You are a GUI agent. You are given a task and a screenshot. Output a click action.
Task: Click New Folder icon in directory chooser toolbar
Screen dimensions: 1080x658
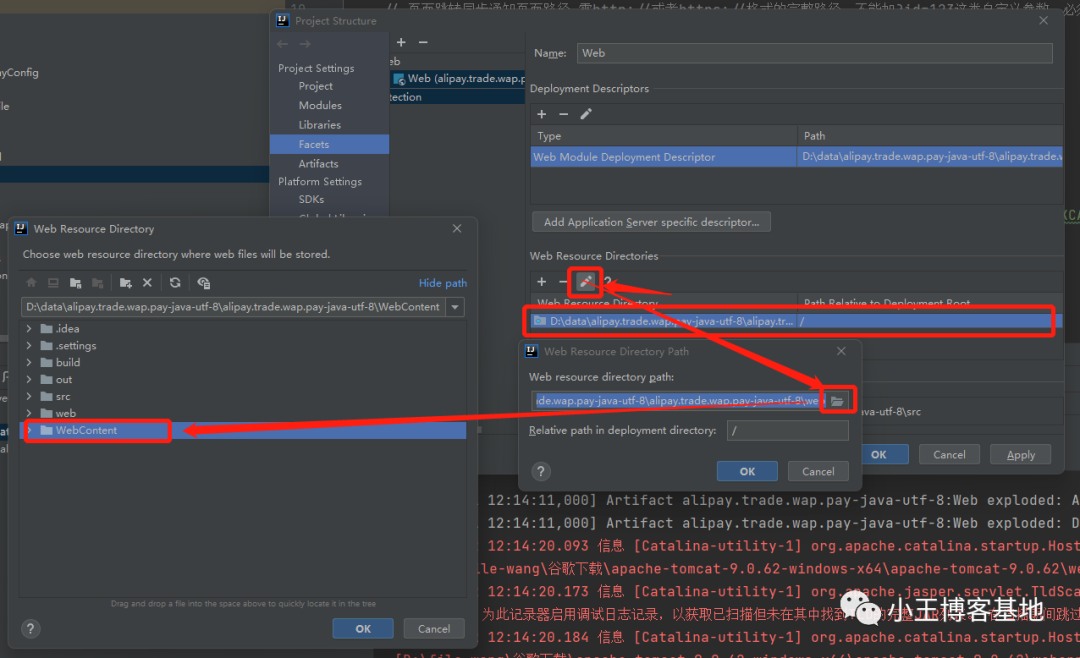click(x=126, y=283)
